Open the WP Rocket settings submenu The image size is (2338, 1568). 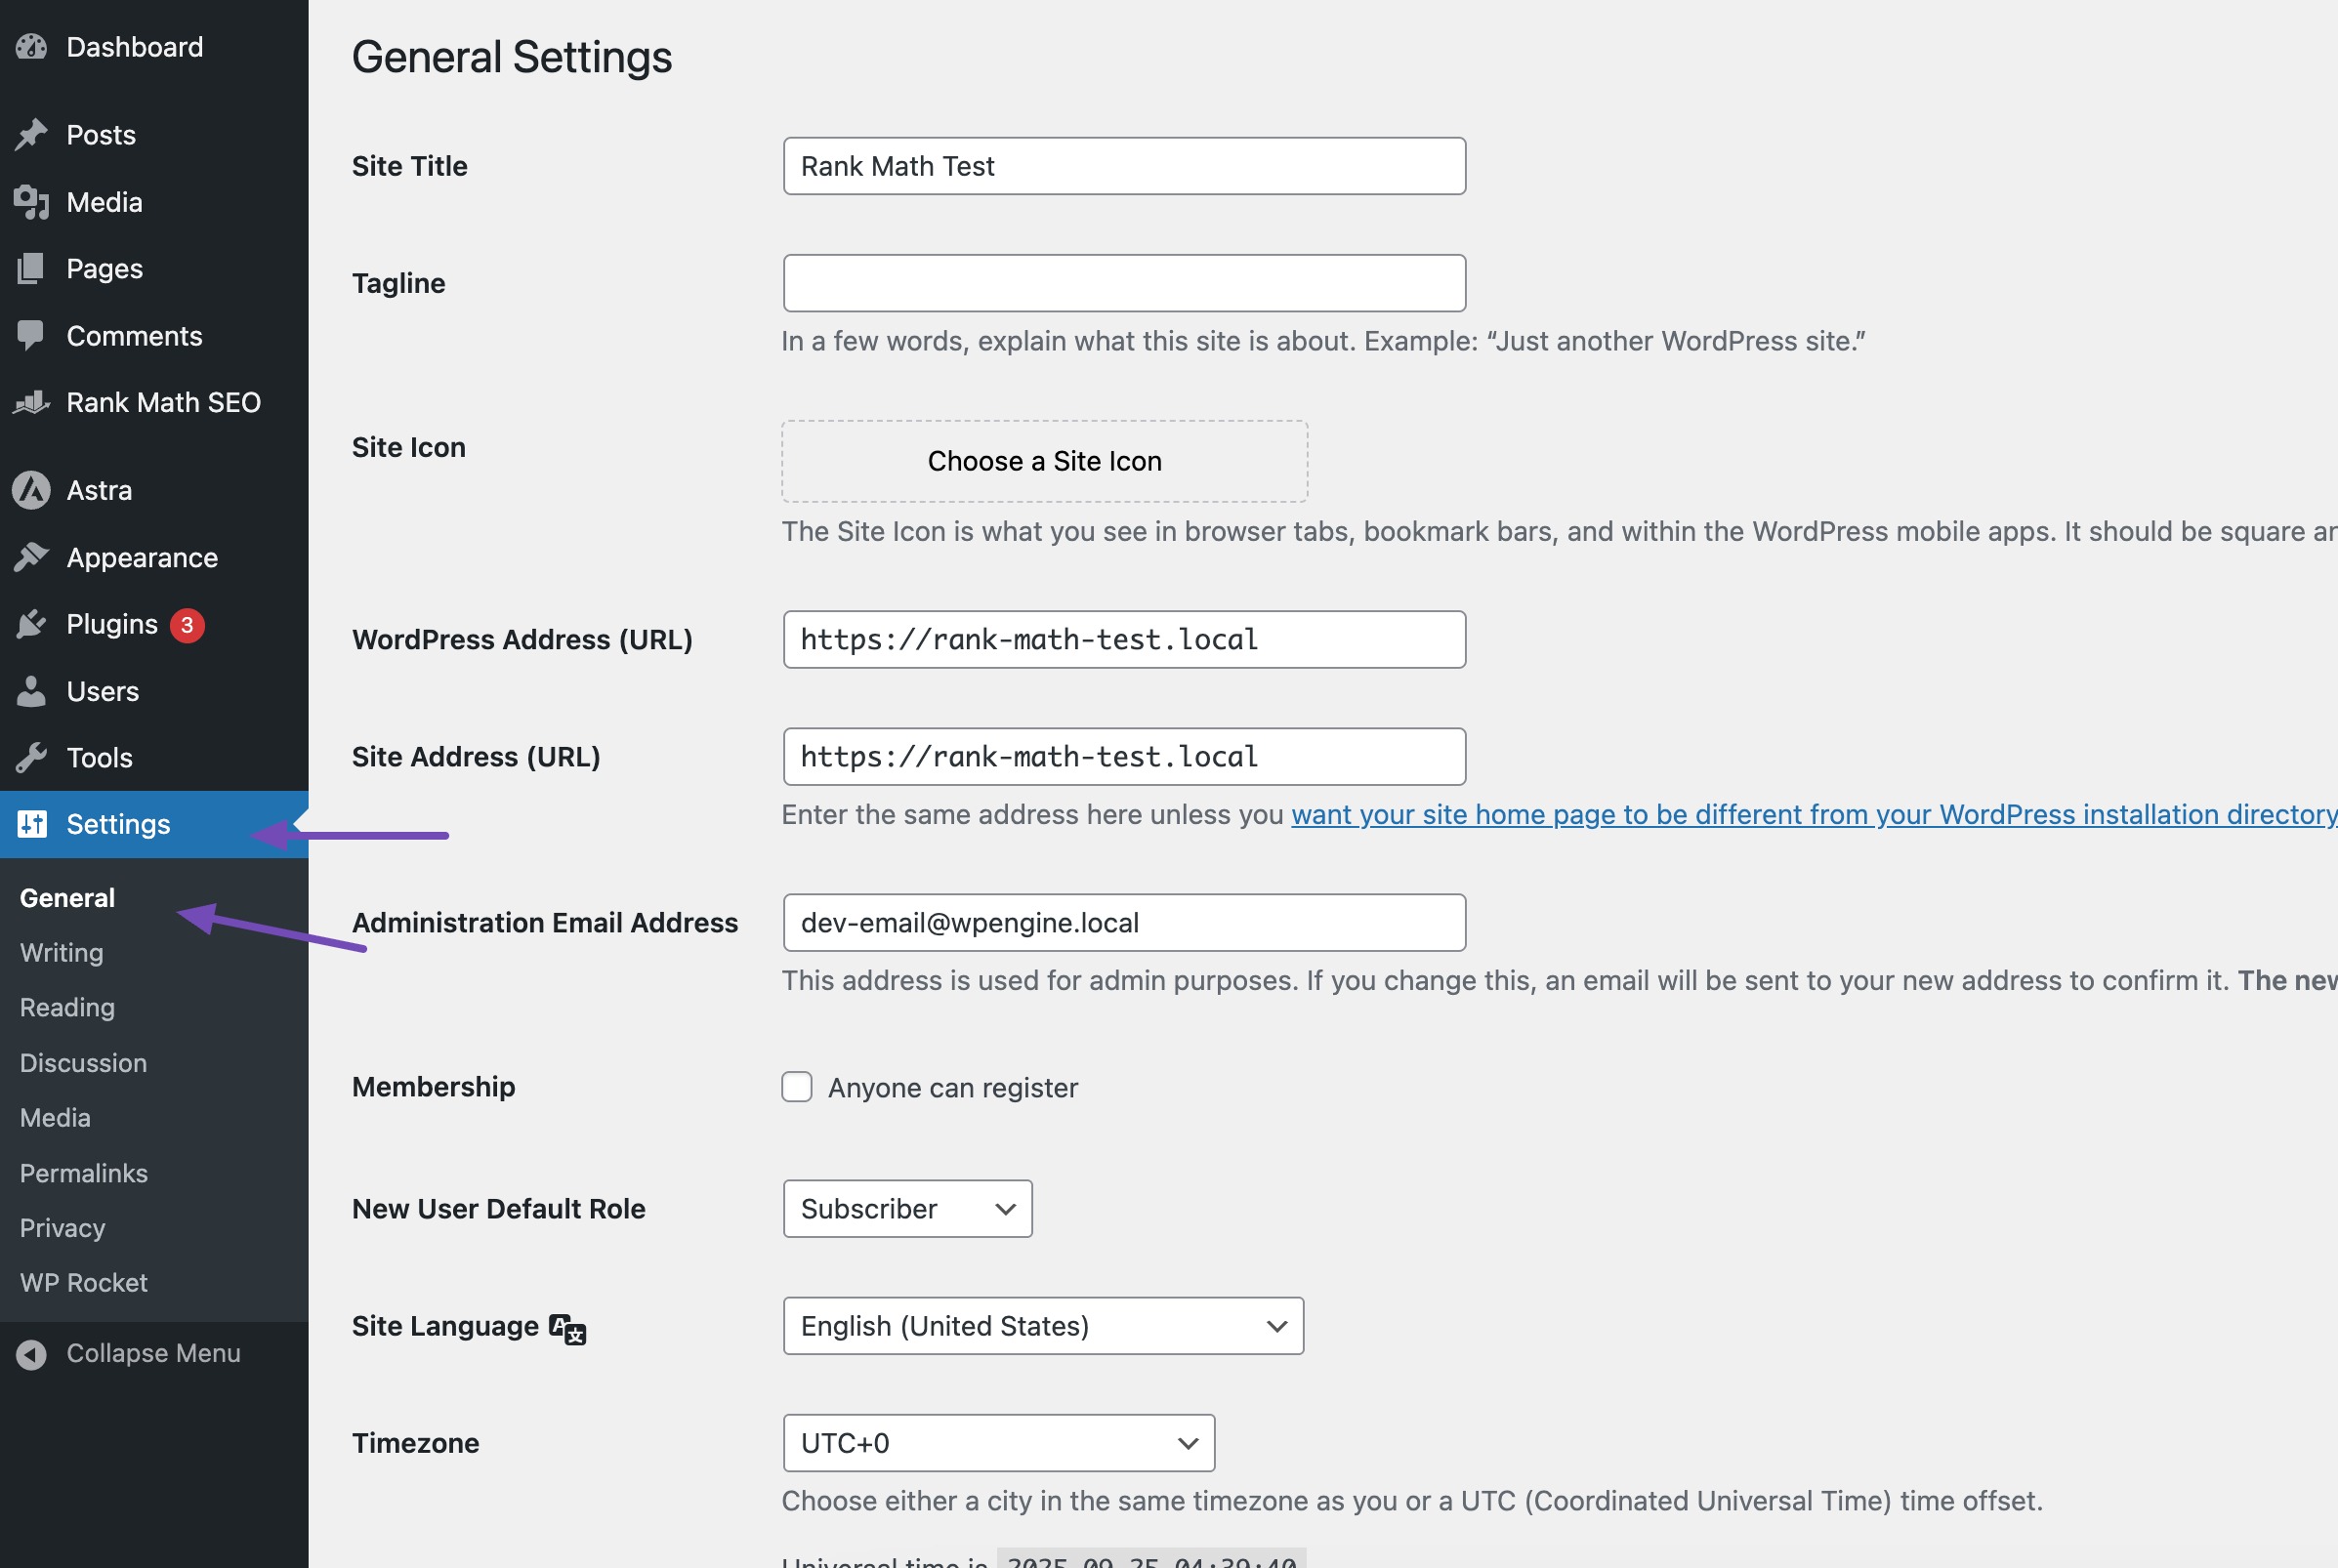(84, 1283)
